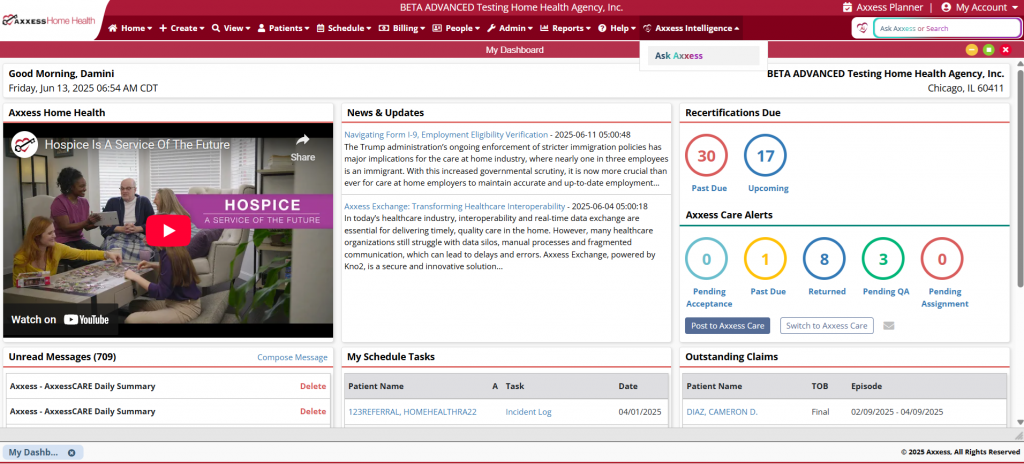The height and width of the screenshot is (464, 1024).
Task: Click the Help question mark icon
Action: pos(601,28)
